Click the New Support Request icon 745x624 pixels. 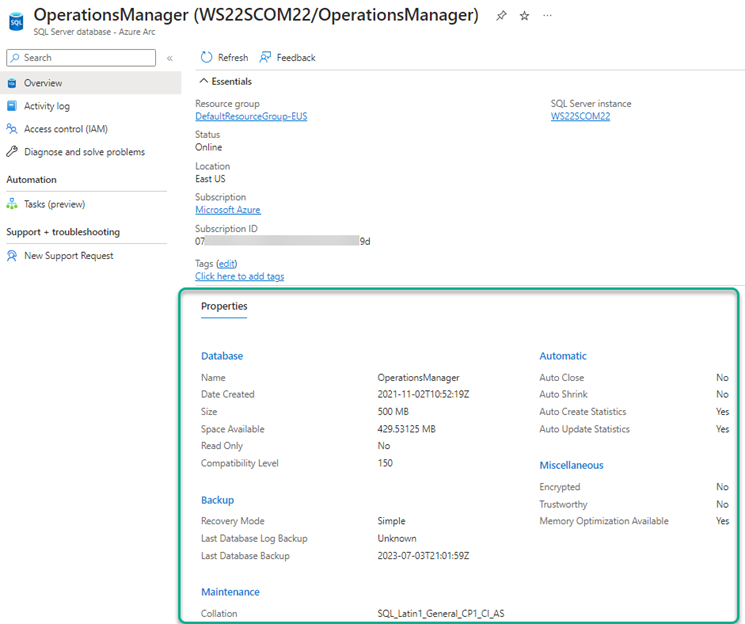[x=12, y=256]
